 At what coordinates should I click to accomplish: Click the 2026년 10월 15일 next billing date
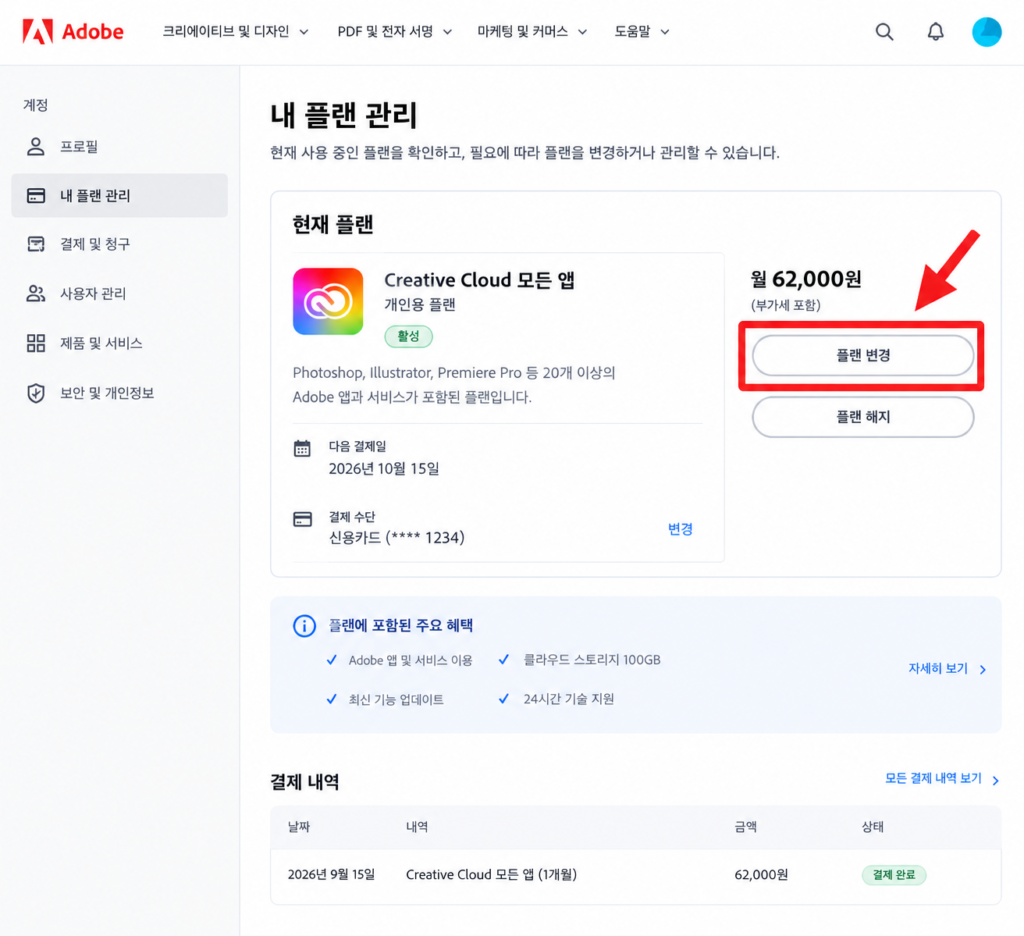click(x=384, y=469)
